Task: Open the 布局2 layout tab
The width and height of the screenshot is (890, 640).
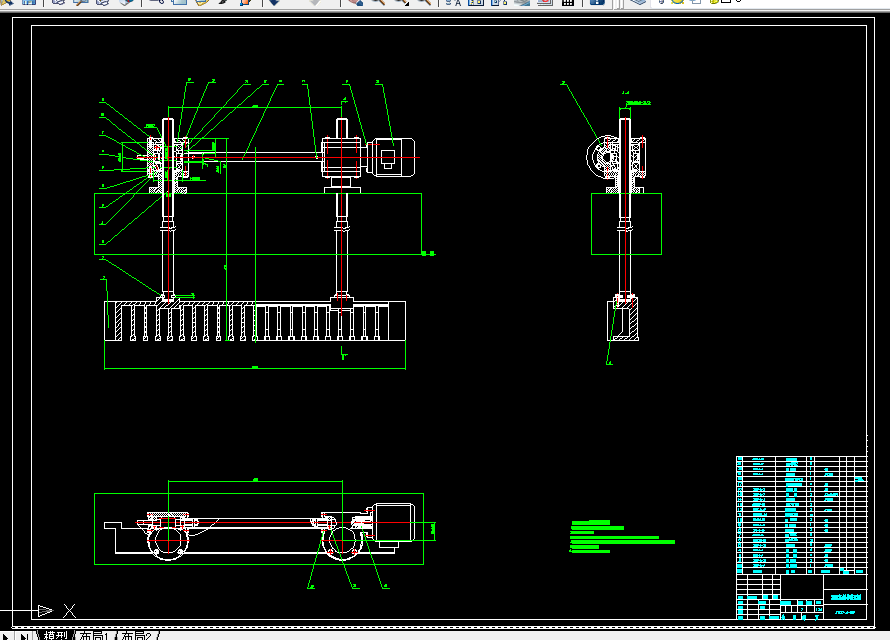Action: pyautogui.click(x=137, y=635)
